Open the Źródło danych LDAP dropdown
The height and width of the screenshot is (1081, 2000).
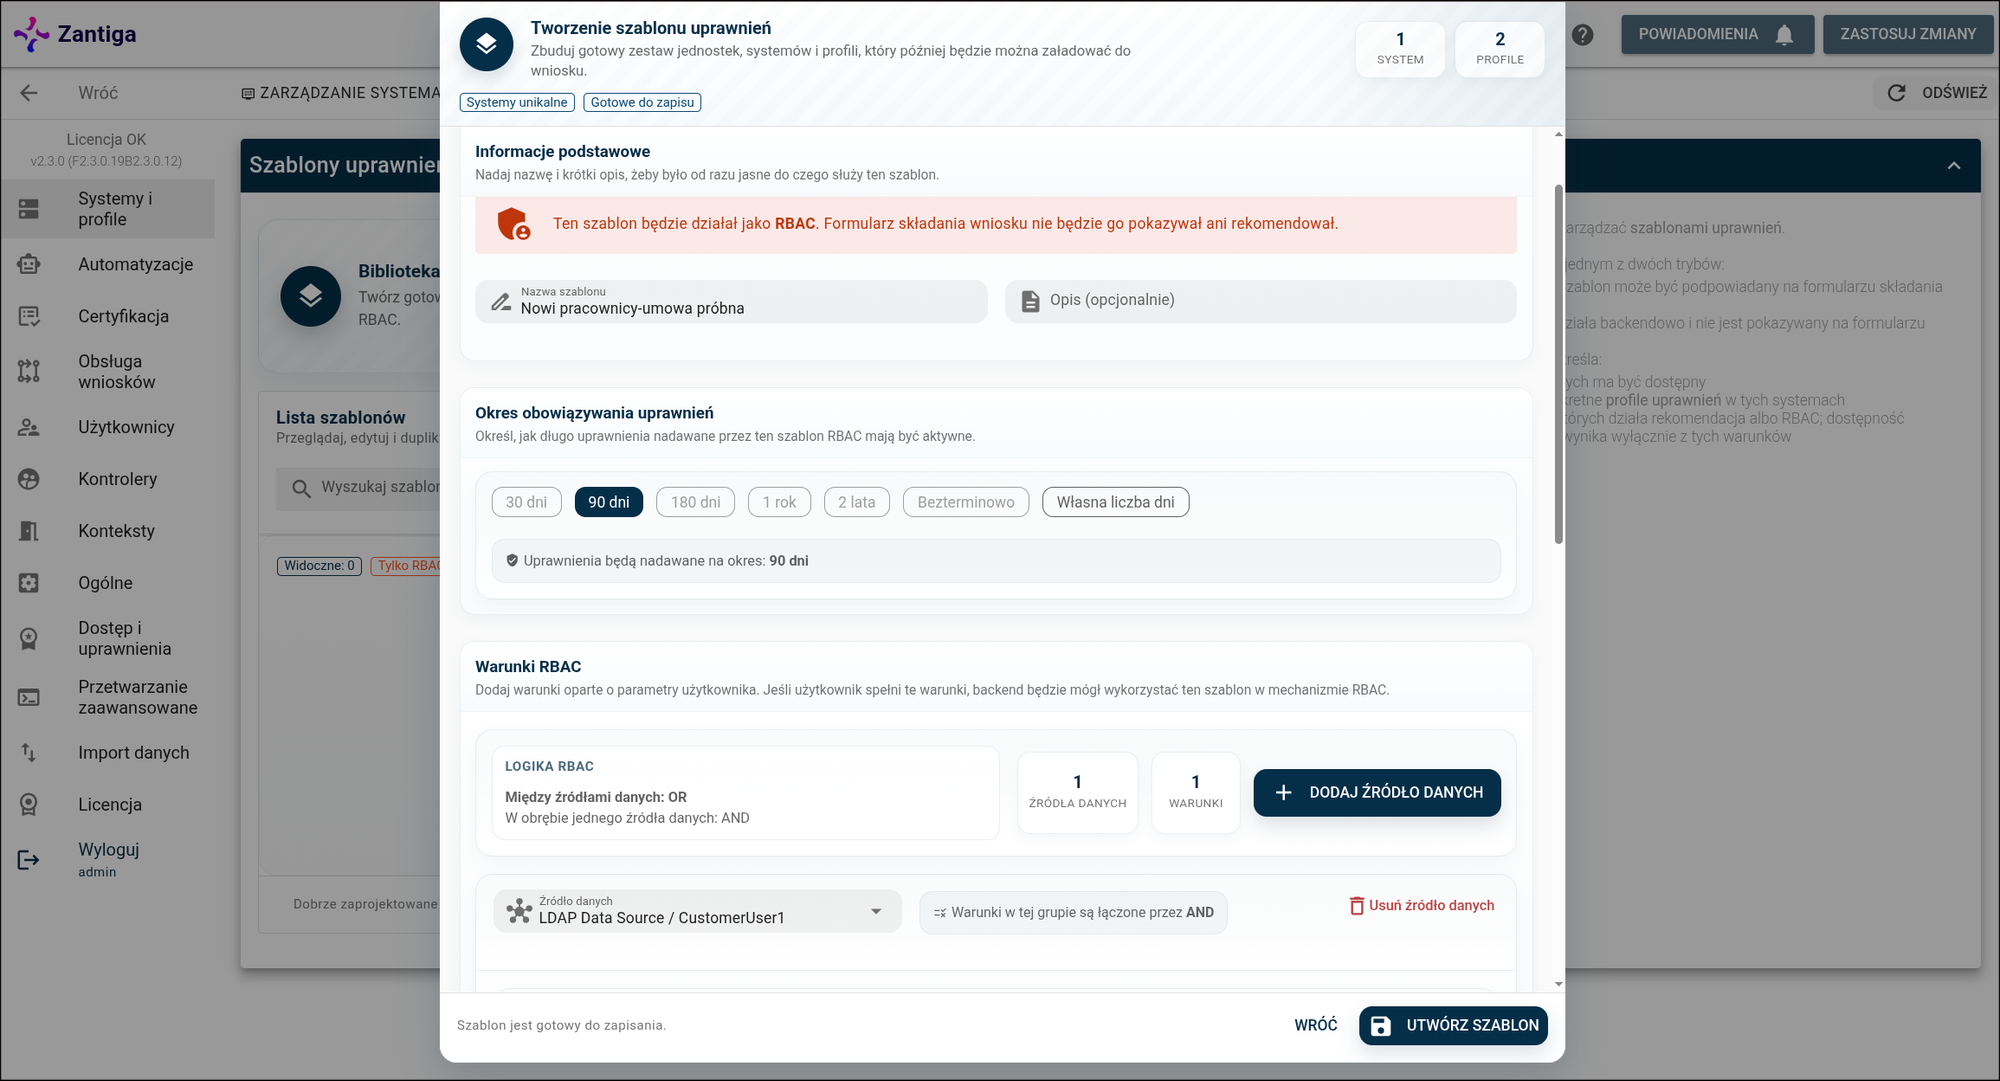[698, 911]
